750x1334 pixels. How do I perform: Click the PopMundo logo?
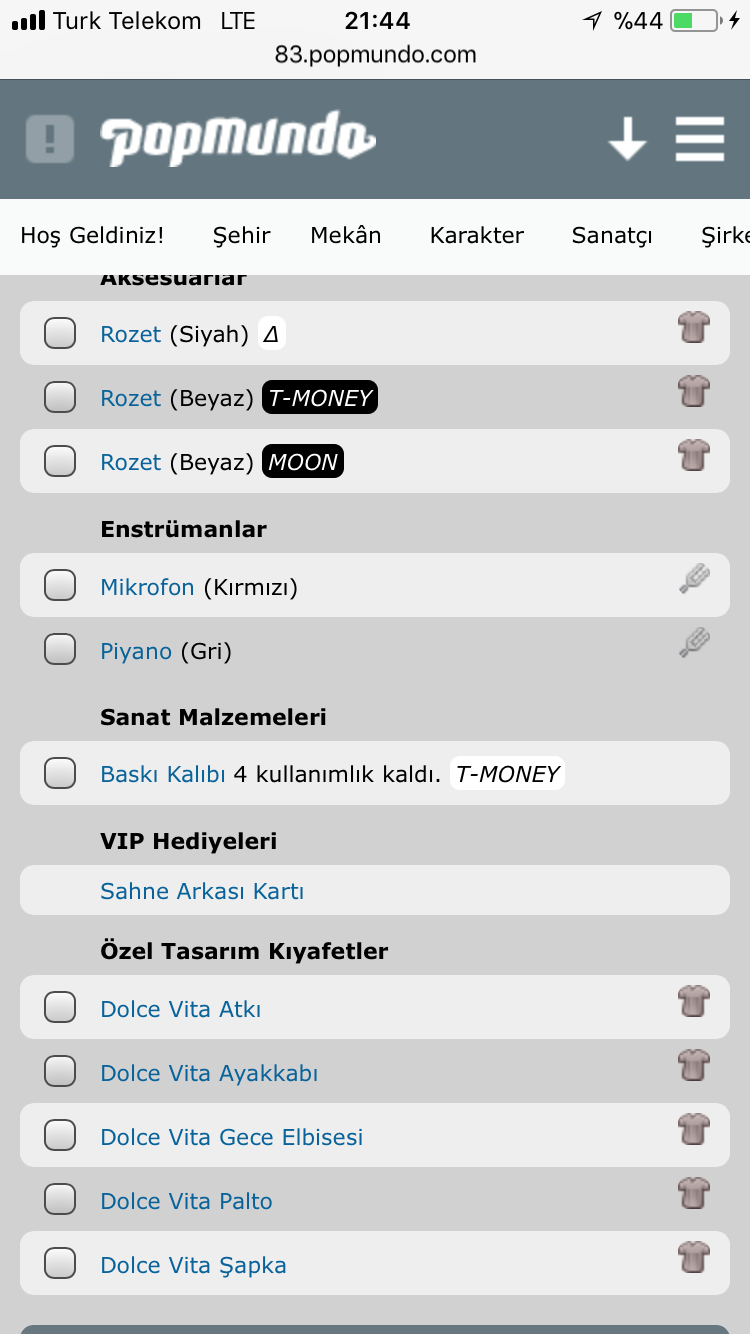(x=237, y=138)
